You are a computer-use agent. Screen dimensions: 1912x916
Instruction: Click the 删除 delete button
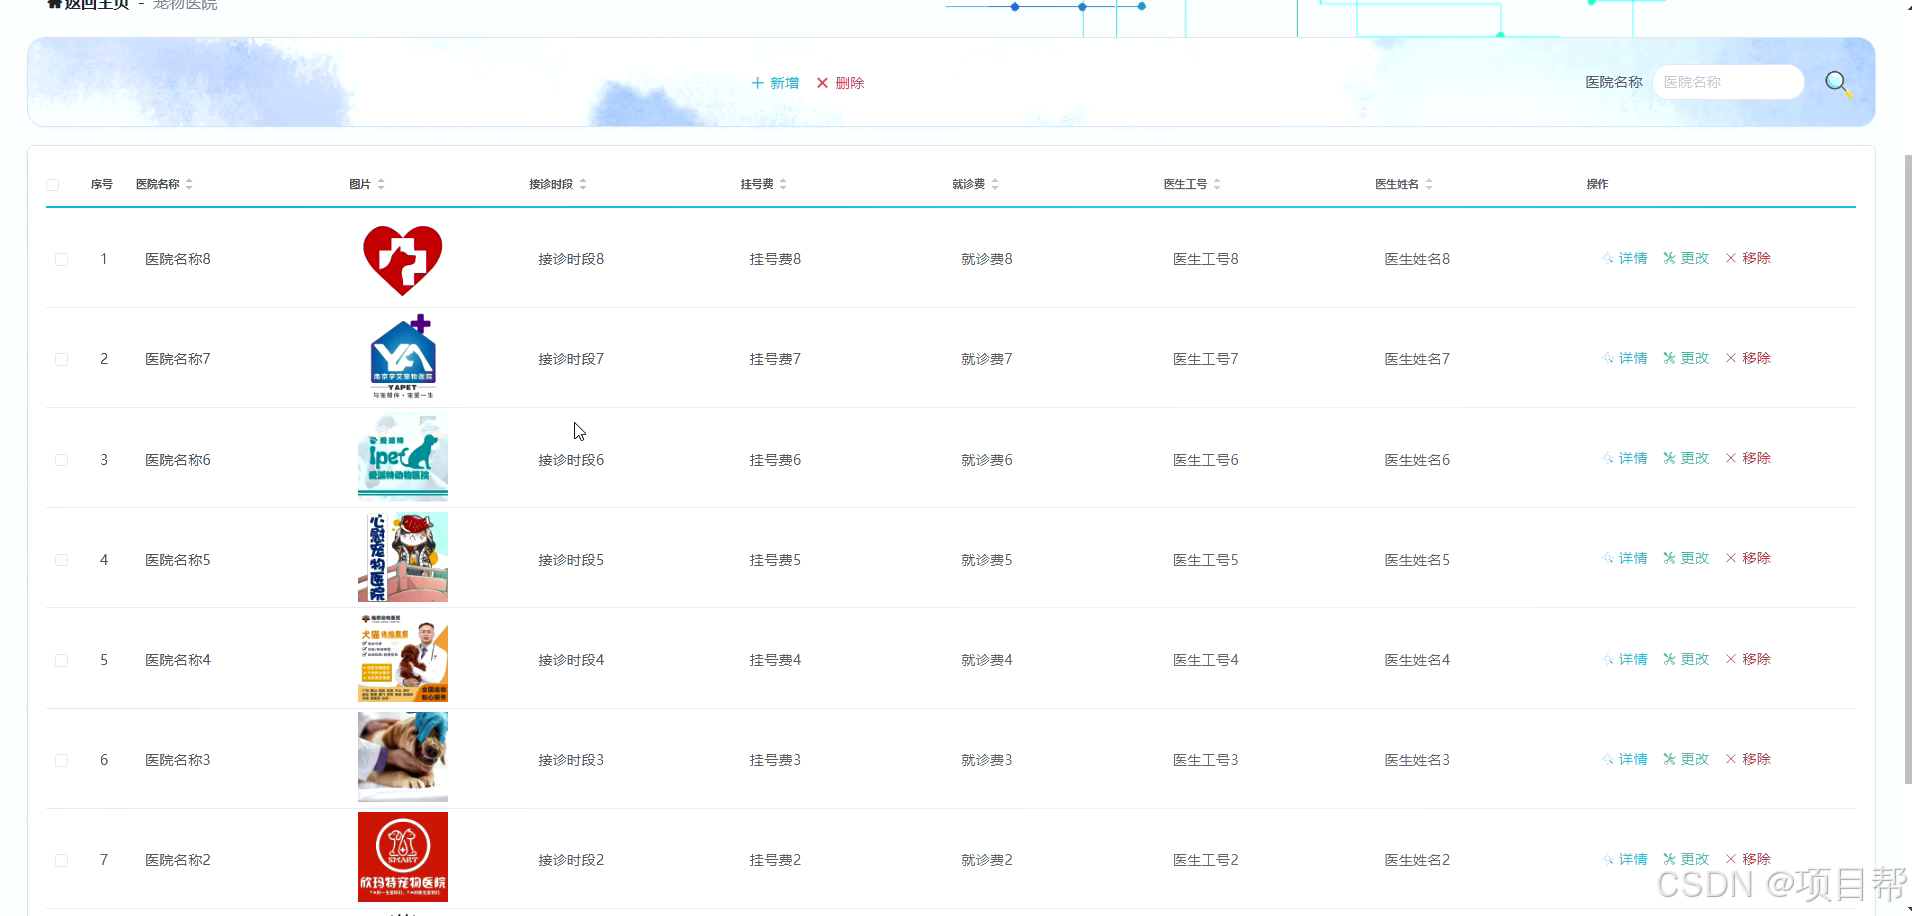click(x=840, y=83)
